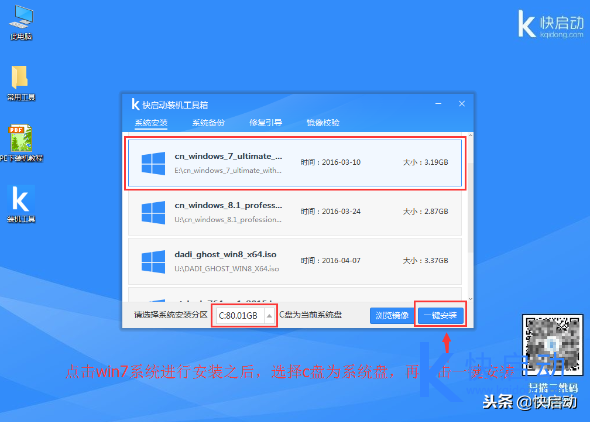Close the 快启动装机工具箱 window
590x422 pixels.
(462, 104)
